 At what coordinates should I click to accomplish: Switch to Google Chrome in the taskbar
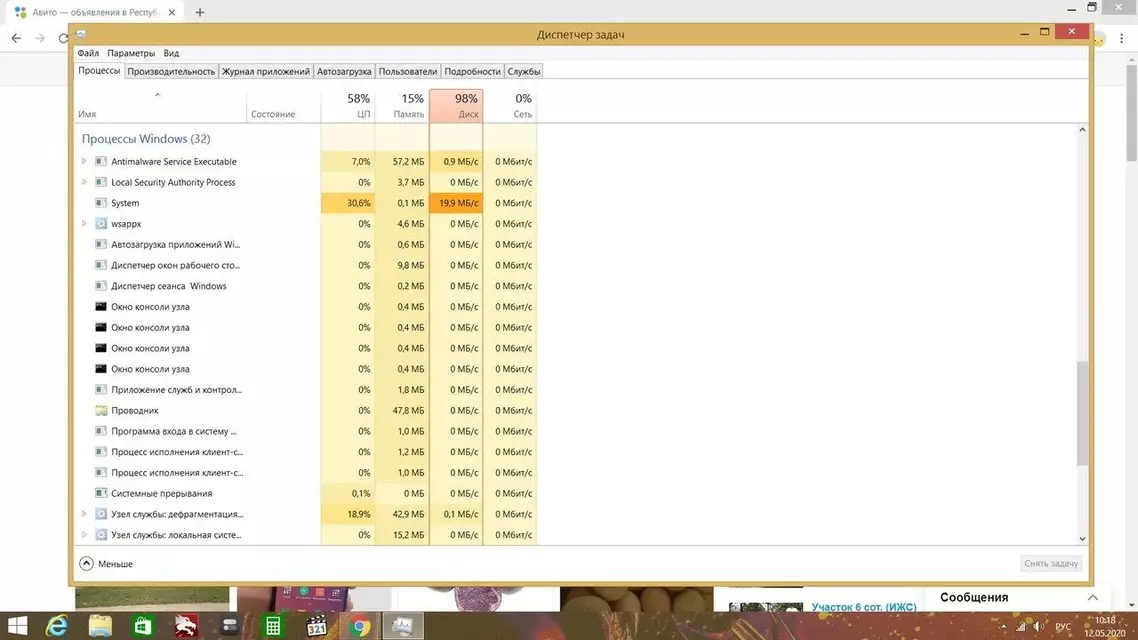359,625
